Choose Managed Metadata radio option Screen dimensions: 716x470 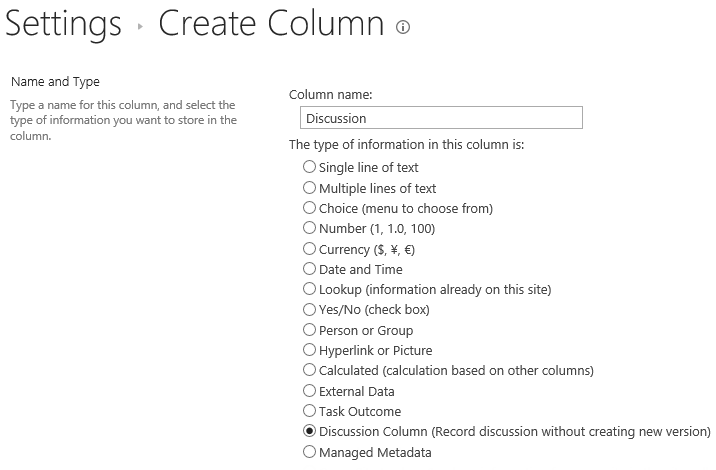click(310, 452)
